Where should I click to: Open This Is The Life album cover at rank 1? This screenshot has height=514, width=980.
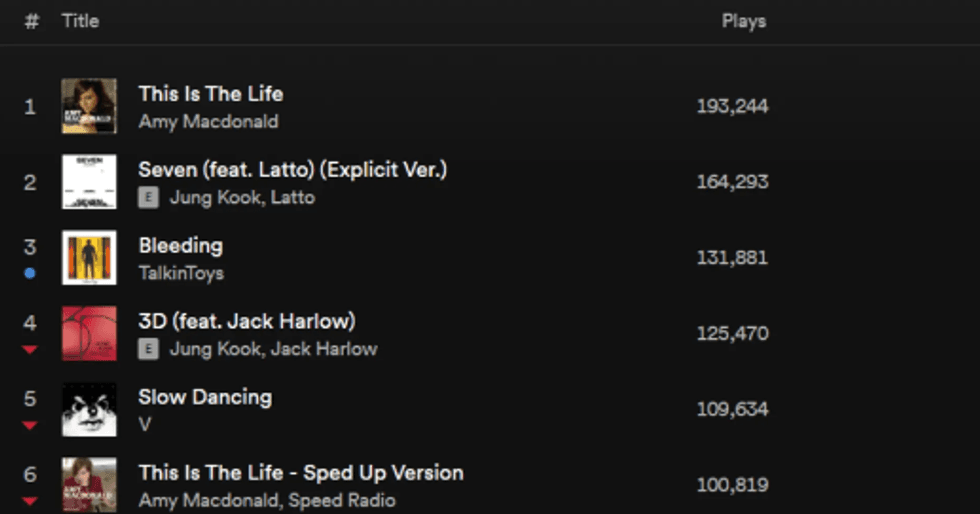pyautogui.click(x=89, y=106)
